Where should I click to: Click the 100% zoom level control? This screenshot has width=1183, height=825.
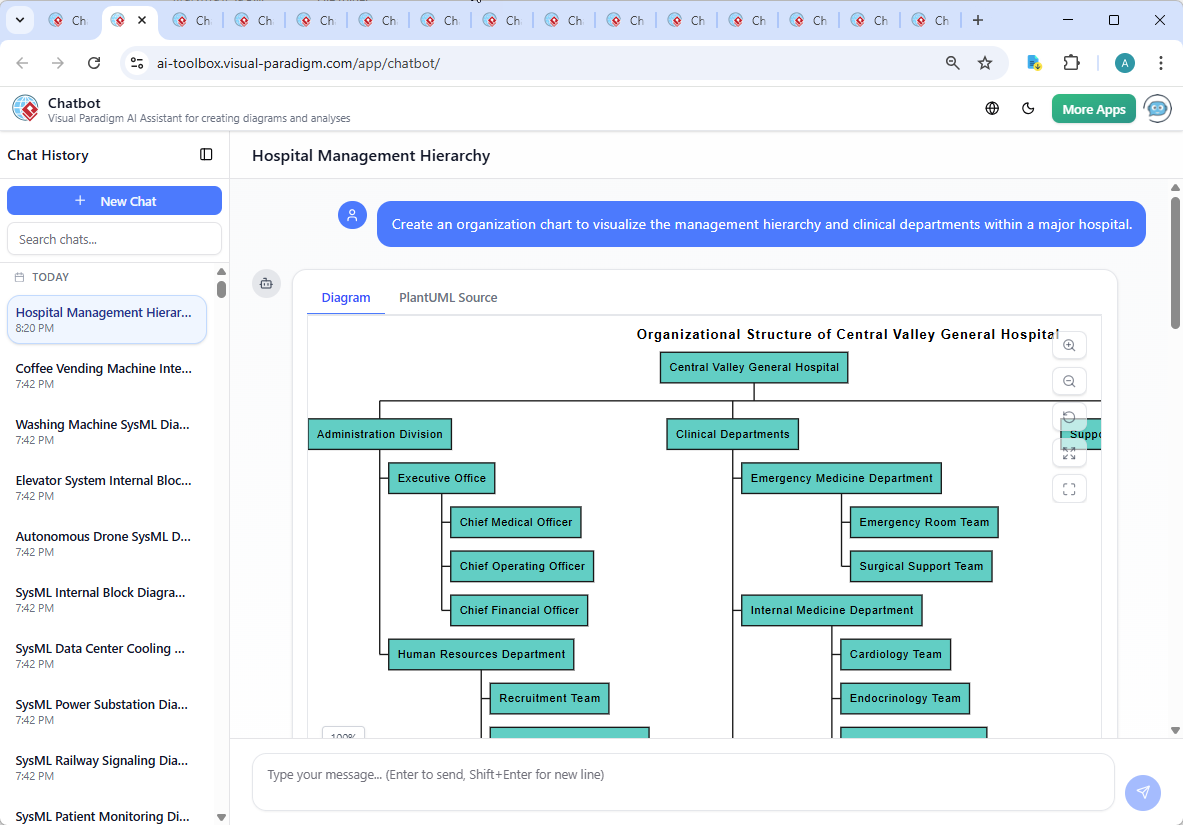[343, 735]
